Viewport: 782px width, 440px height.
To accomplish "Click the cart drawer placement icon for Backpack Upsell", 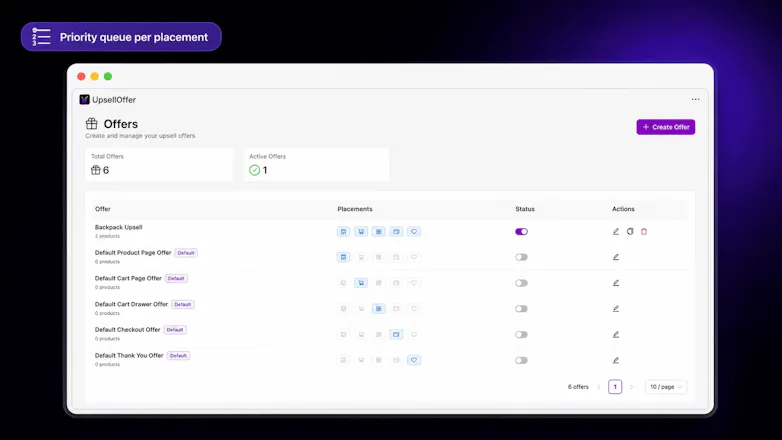I will pyautogui.click(x=379, y=231).
